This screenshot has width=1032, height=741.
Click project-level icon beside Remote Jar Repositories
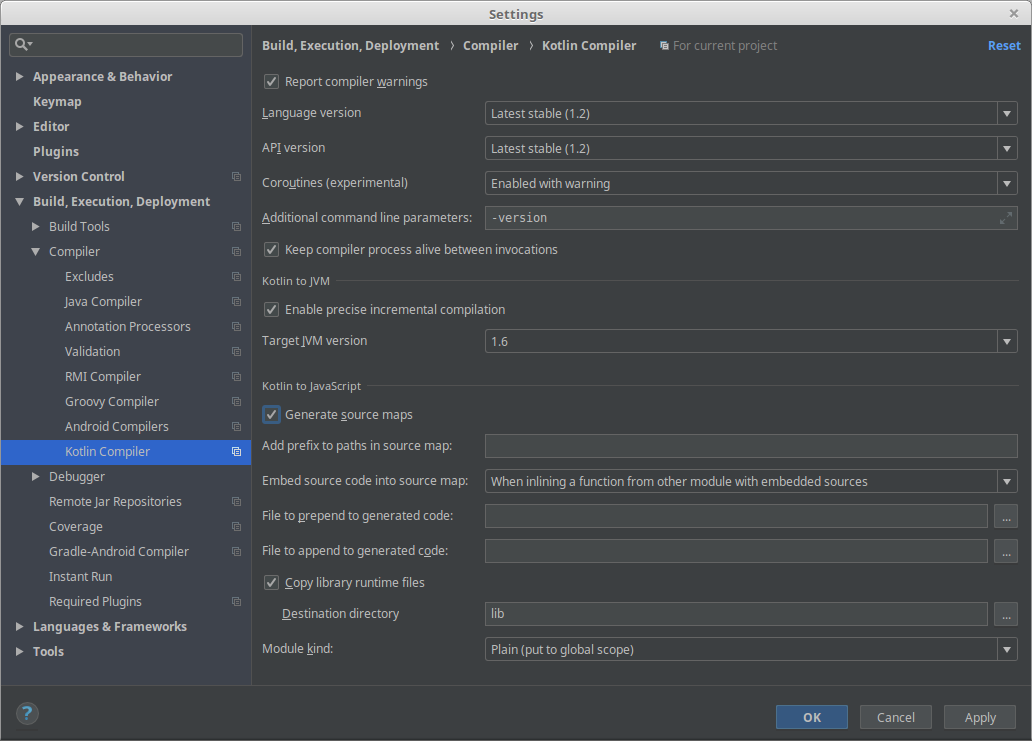coord(236,501)
